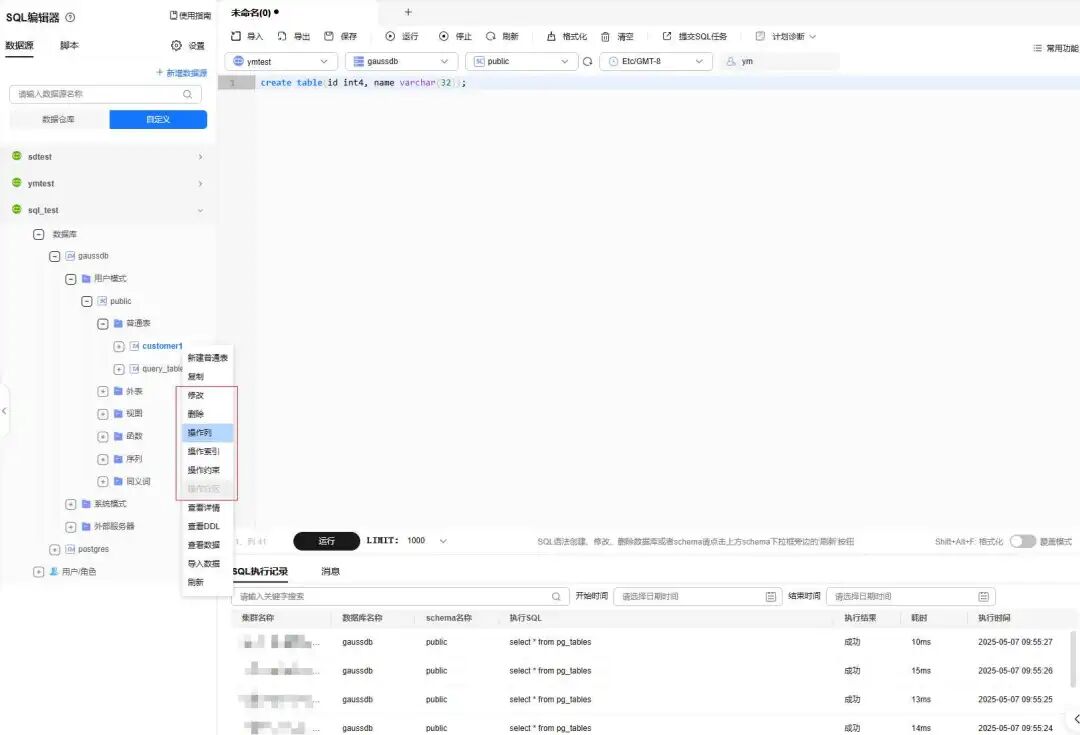Open the LIMIT 1000 dropdown

coord(443,541)
